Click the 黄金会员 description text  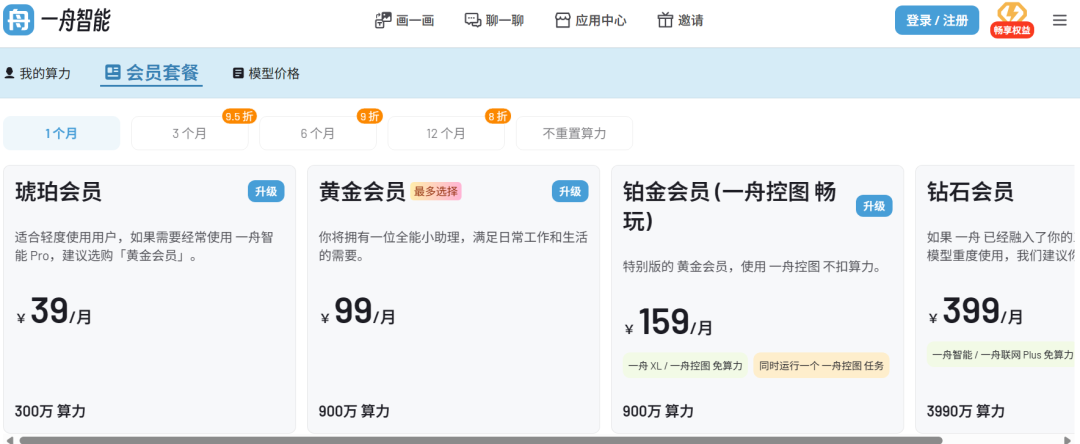[453, 247]
